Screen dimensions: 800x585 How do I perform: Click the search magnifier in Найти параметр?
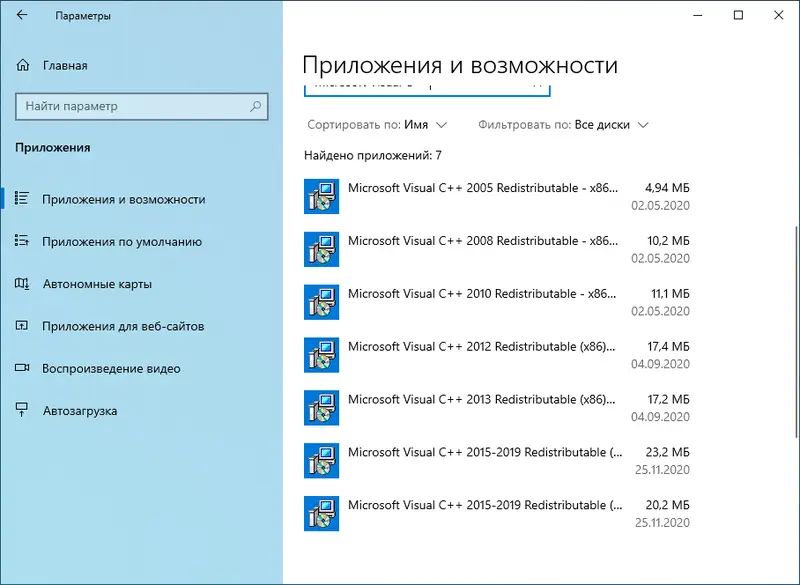(x=255, y=106)
